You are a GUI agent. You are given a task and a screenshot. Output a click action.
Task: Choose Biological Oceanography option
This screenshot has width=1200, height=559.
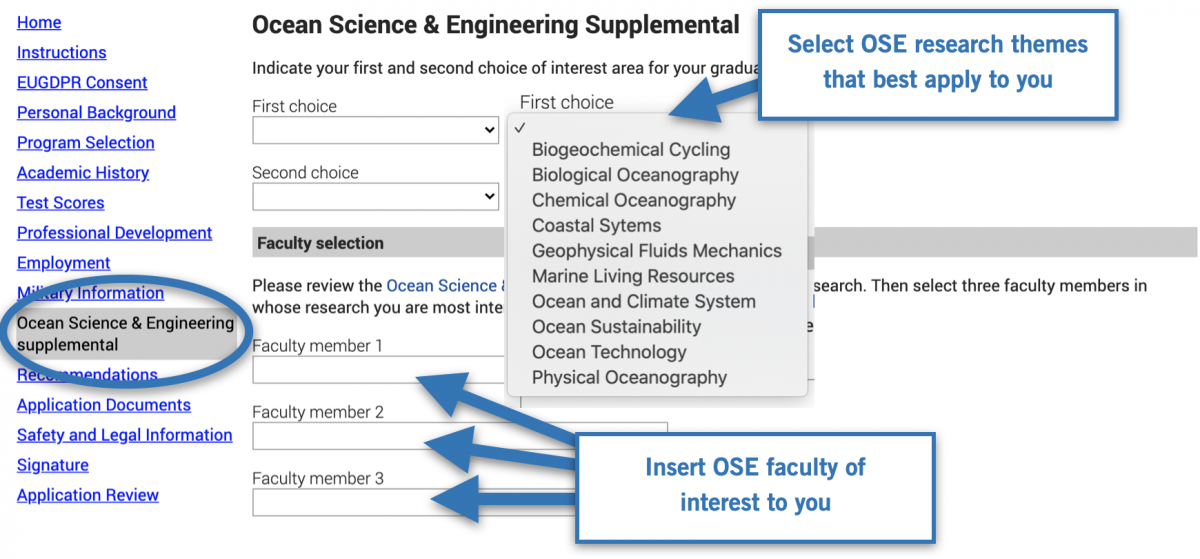pyautogui.click(x=635, y=175)
